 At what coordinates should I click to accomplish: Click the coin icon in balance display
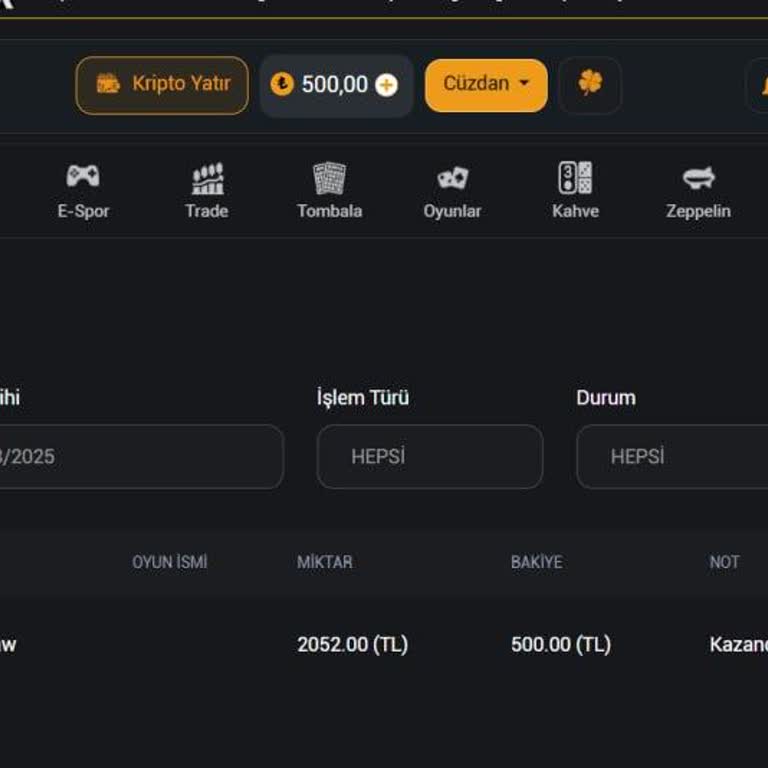coord(282,85)
